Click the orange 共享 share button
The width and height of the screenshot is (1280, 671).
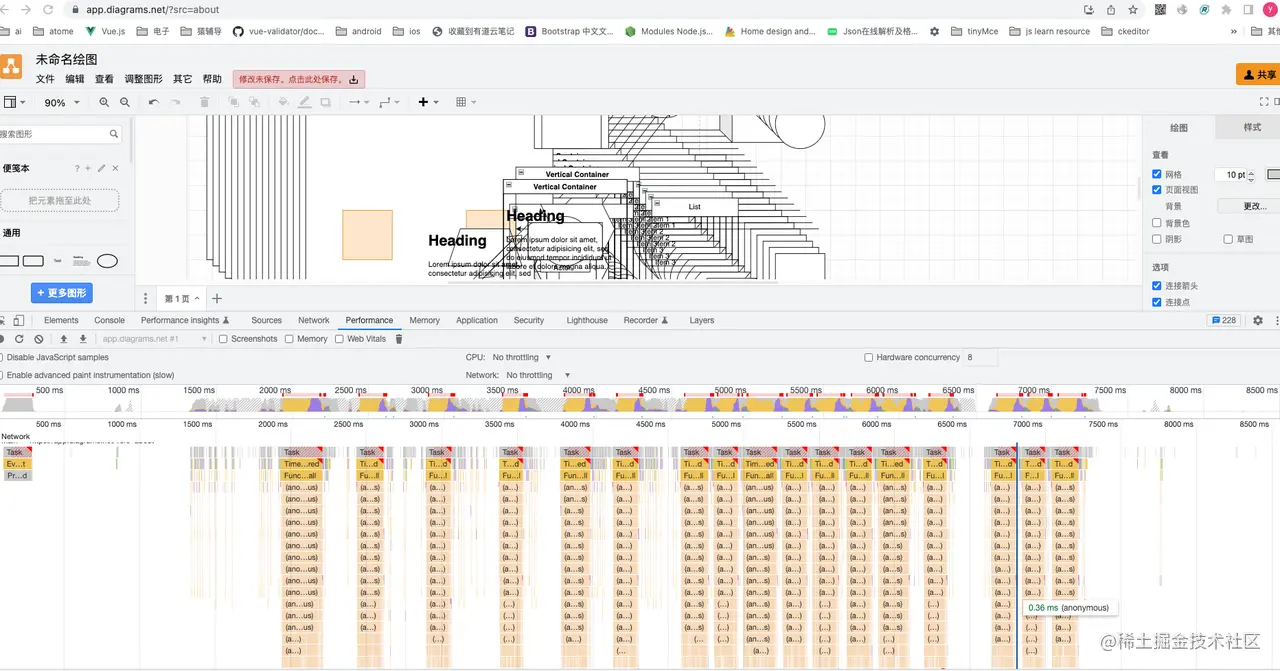pyautogui.click(x=1258, y=74)
